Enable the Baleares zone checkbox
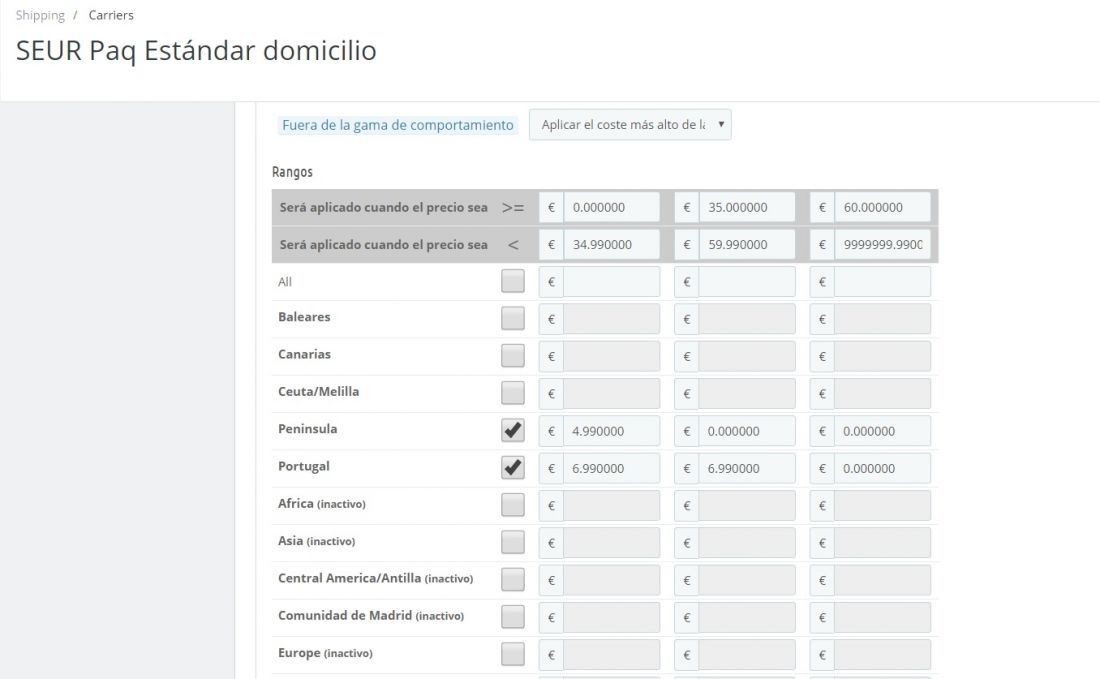 [513, 318]
